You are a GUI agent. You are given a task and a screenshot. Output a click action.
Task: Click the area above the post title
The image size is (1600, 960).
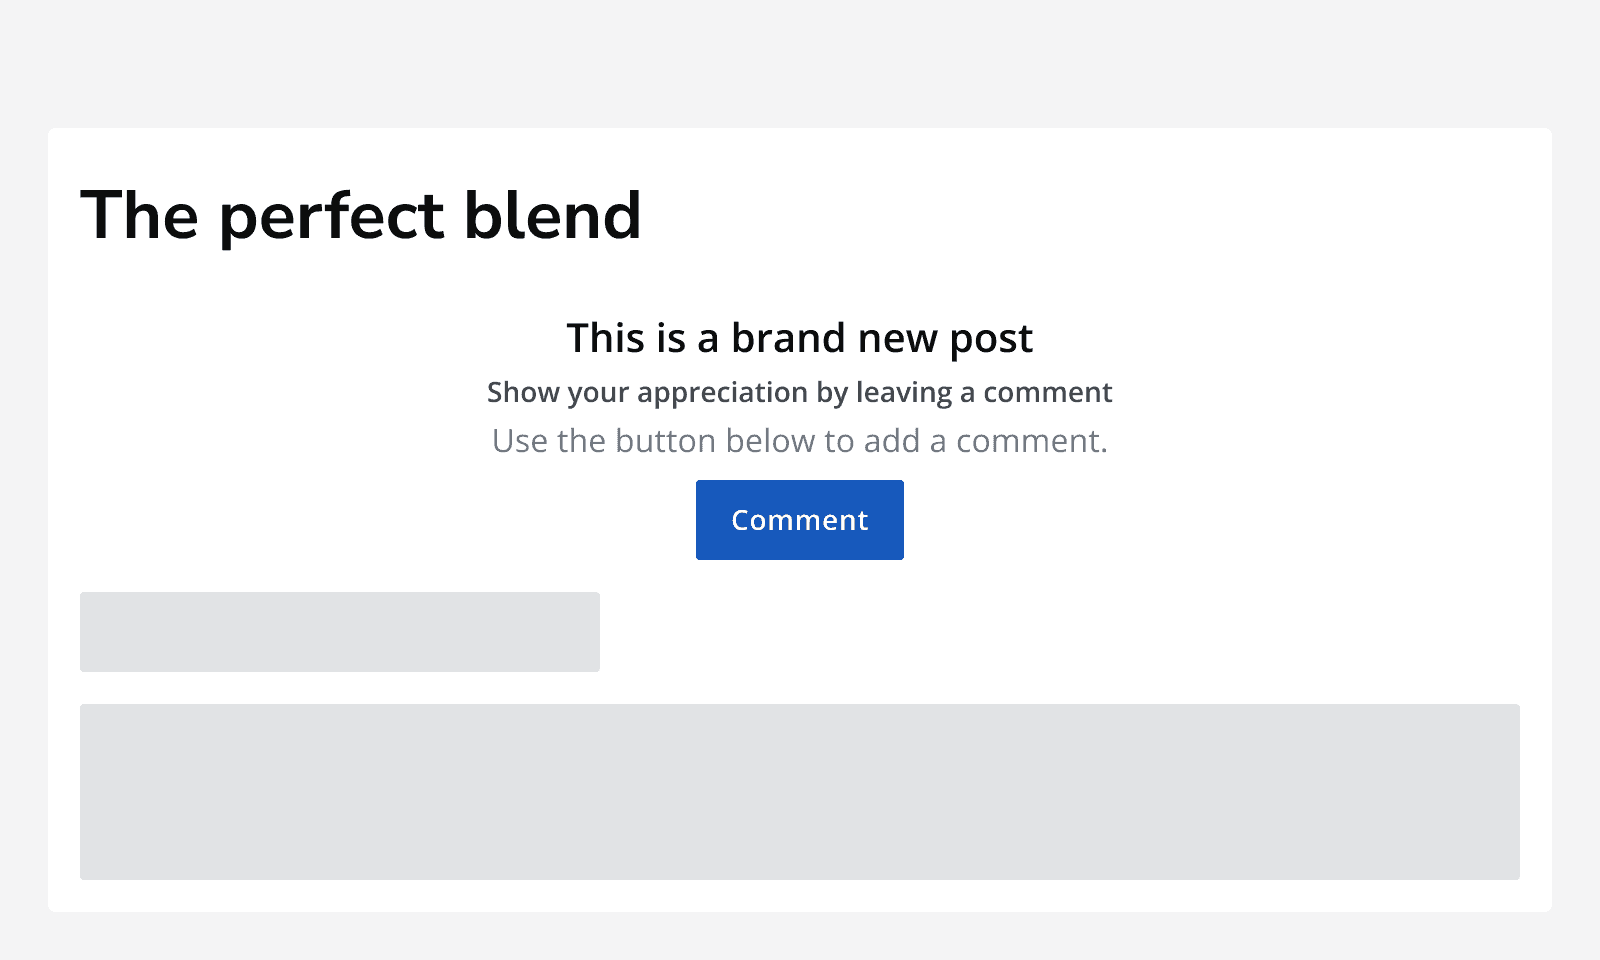(800, 155)
